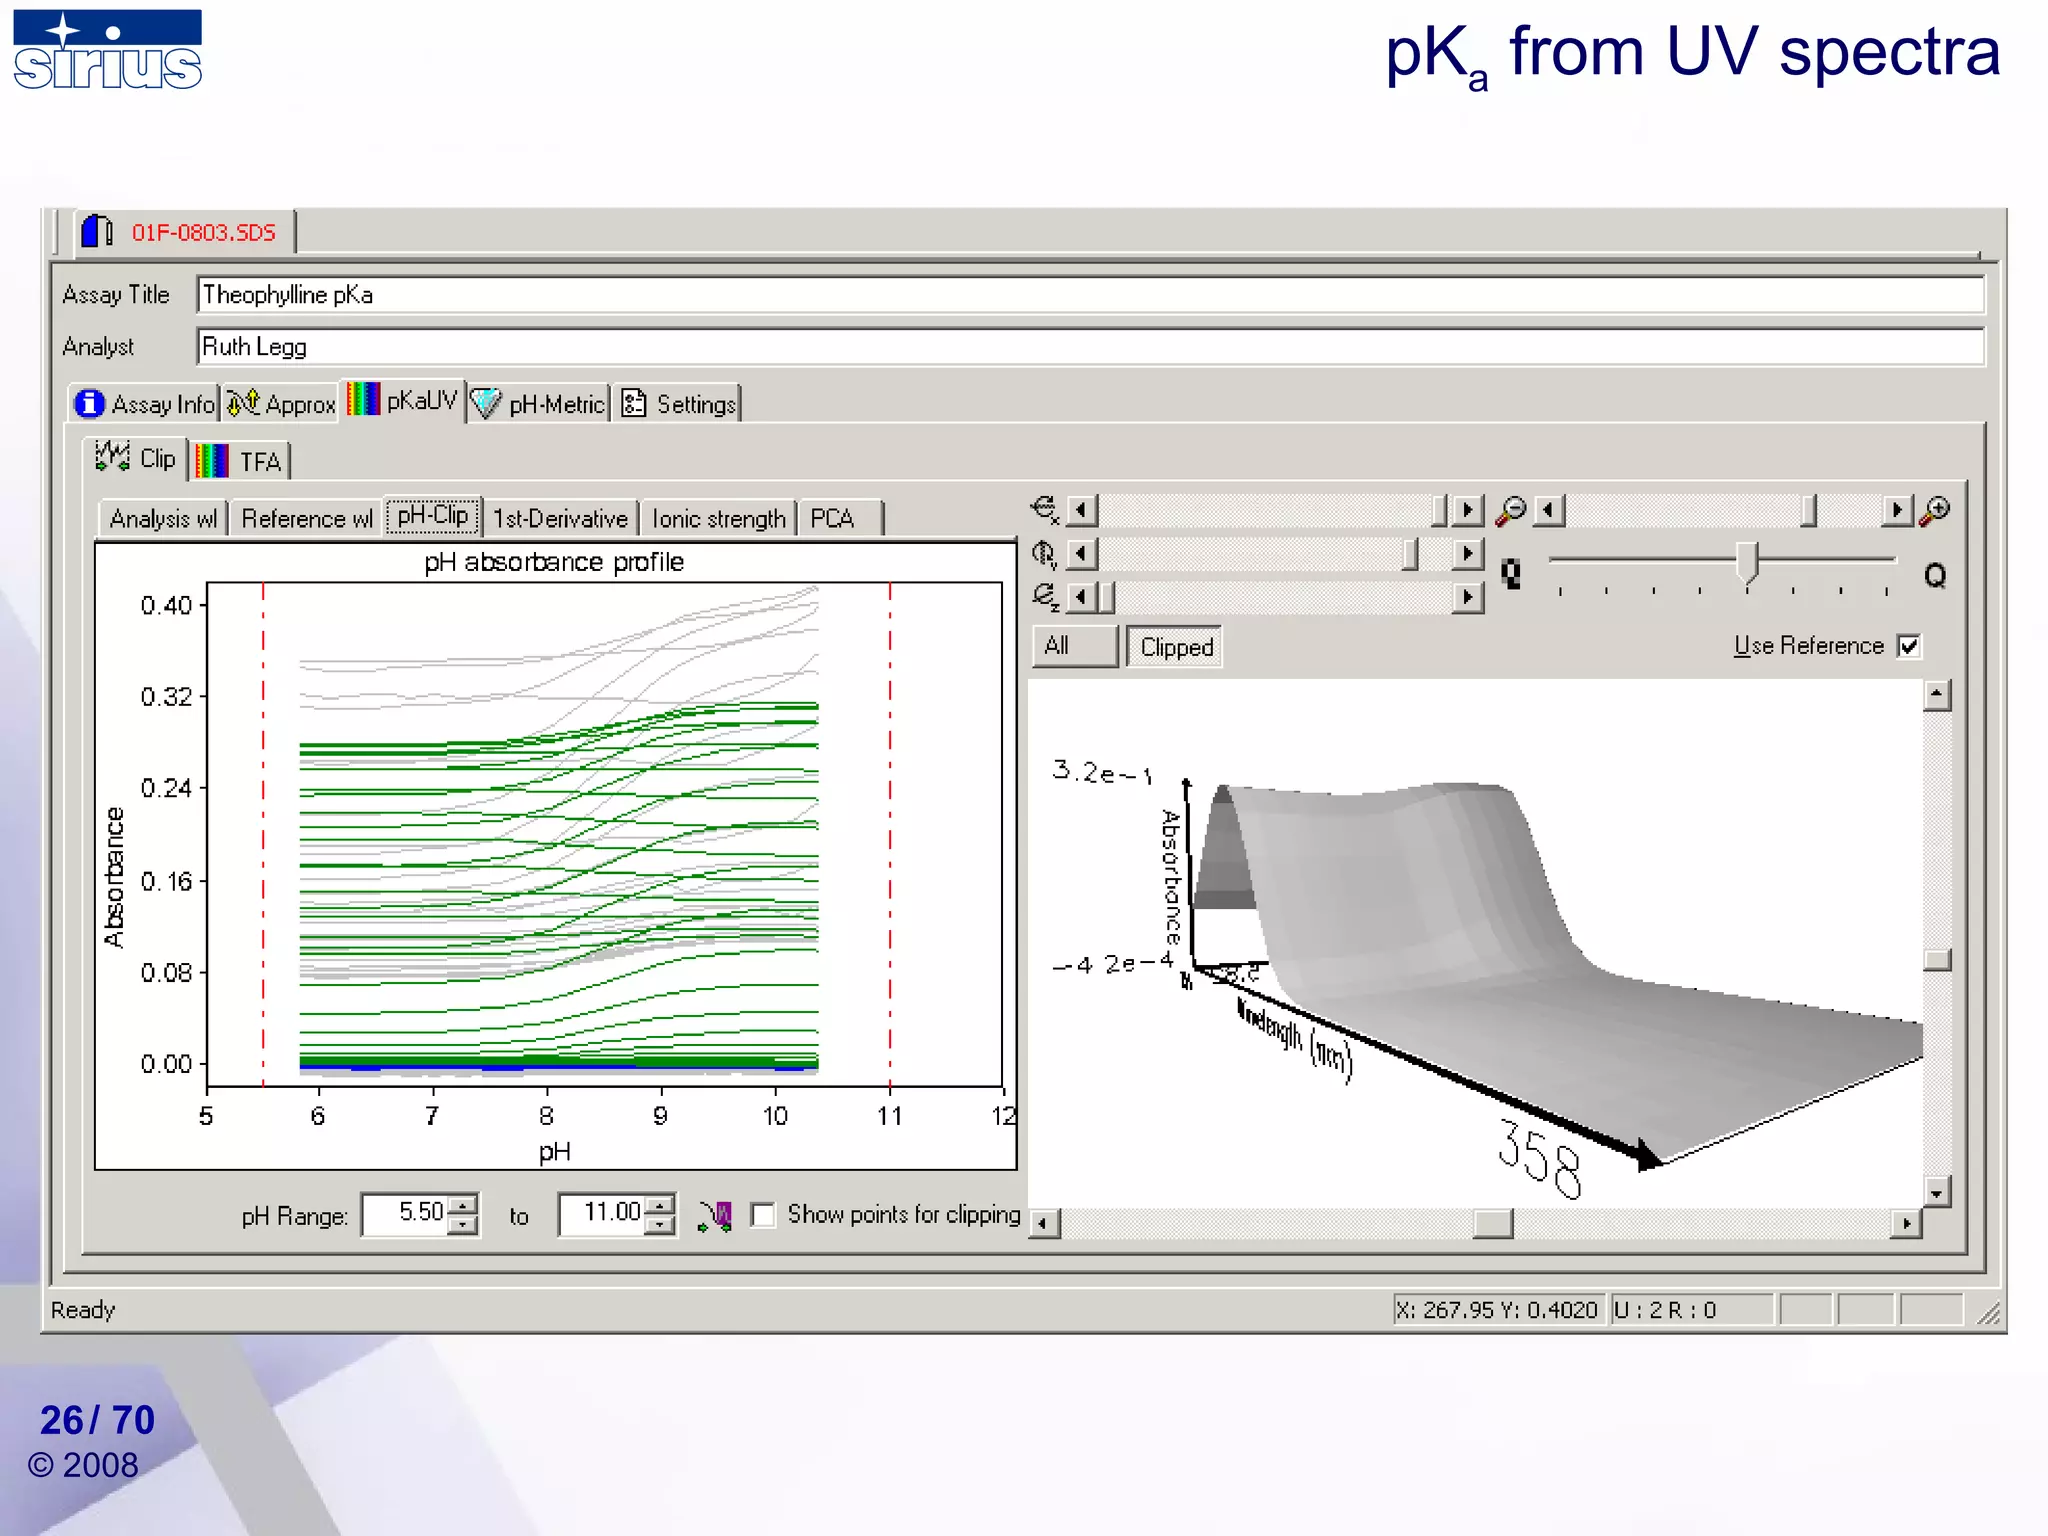Click the Assay Title text field

click(x=1089, y=295)
